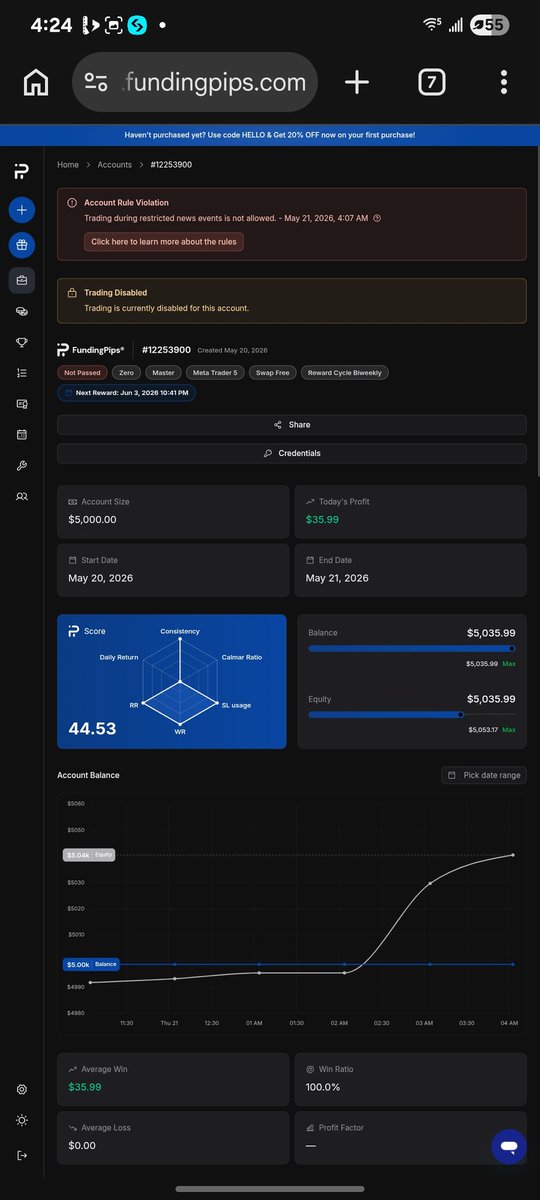Open the coins icon in sidebar
This screenshot has width=540, height=1200.
click(x=22, y=312)
